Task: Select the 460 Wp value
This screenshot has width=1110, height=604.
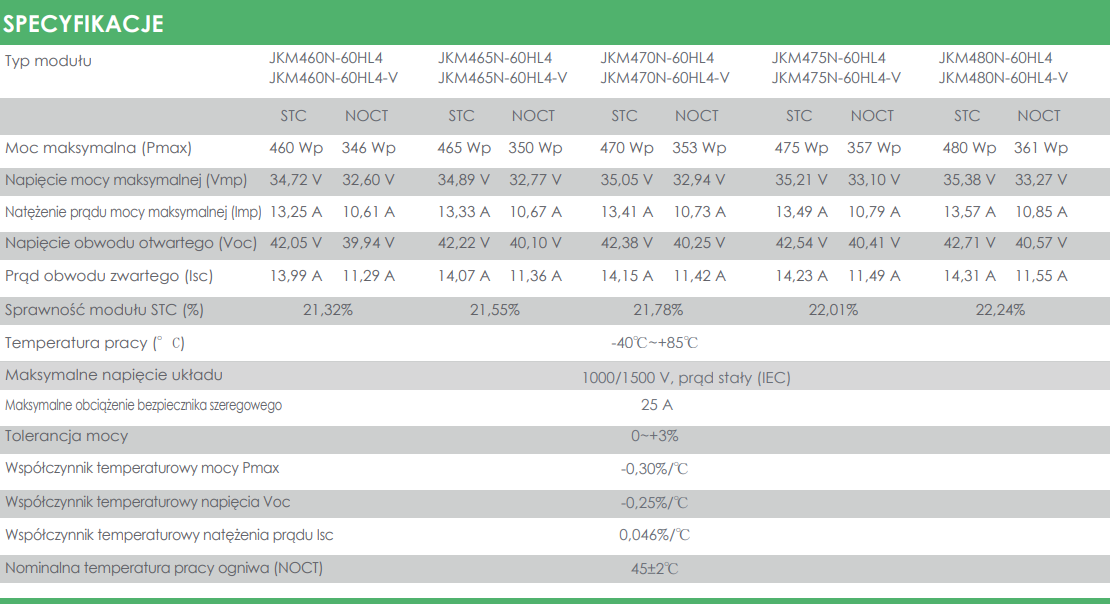Action: (296, 148)
